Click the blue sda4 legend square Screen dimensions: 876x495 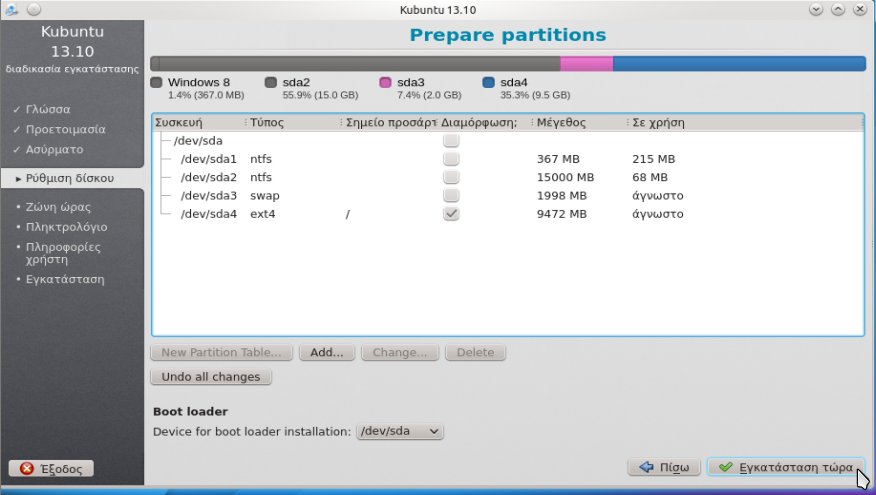[488, 82]
